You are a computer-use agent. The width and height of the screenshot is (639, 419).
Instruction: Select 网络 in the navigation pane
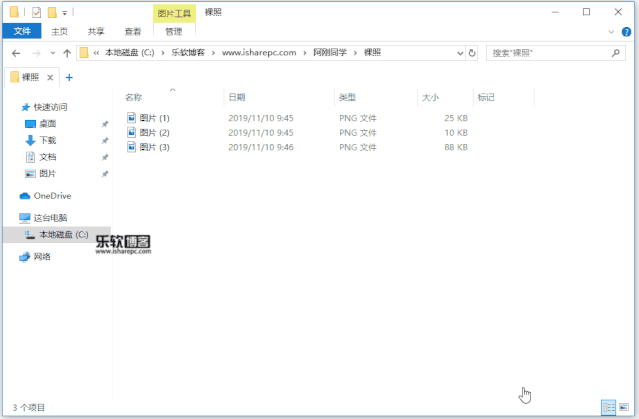tap(42, 257)
